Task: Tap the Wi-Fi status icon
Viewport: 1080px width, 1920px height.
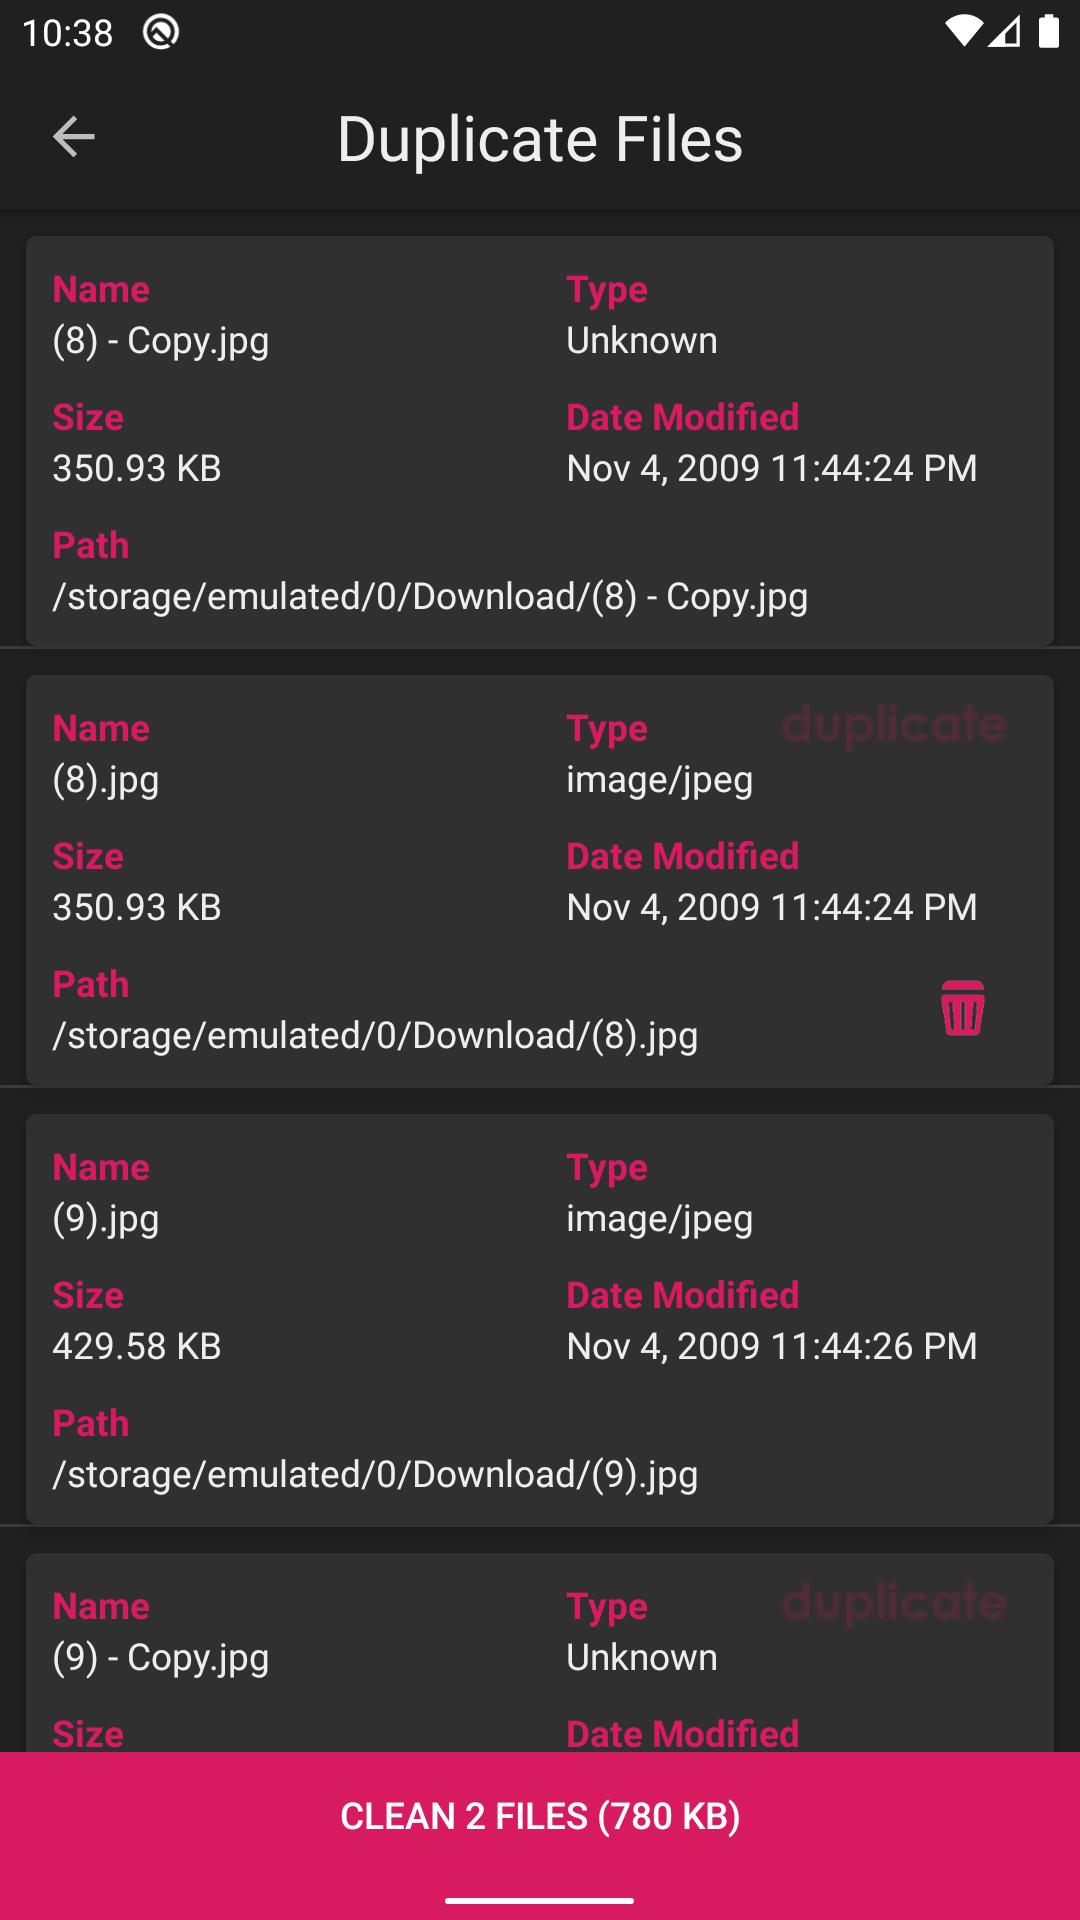Action: [964, 32]
